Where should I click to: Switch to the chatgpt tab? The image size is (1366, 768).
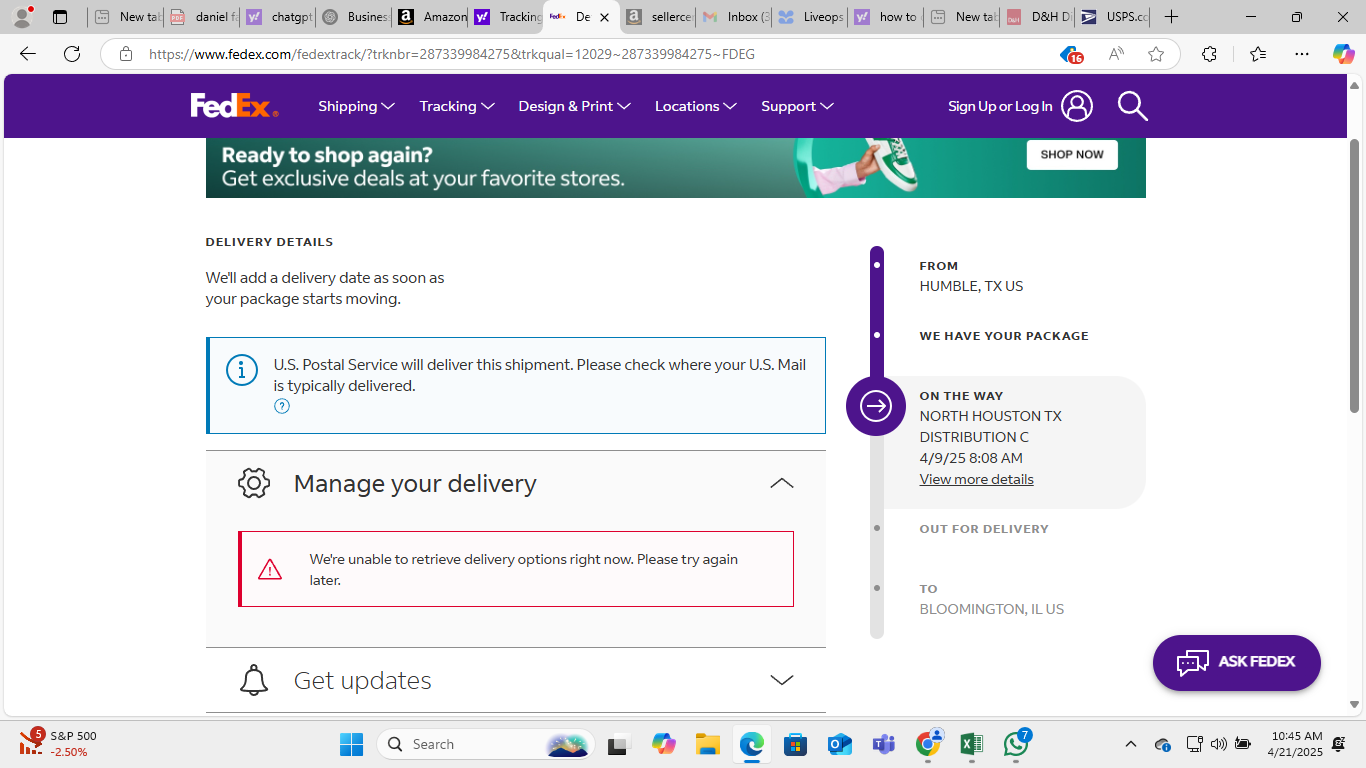278,17
